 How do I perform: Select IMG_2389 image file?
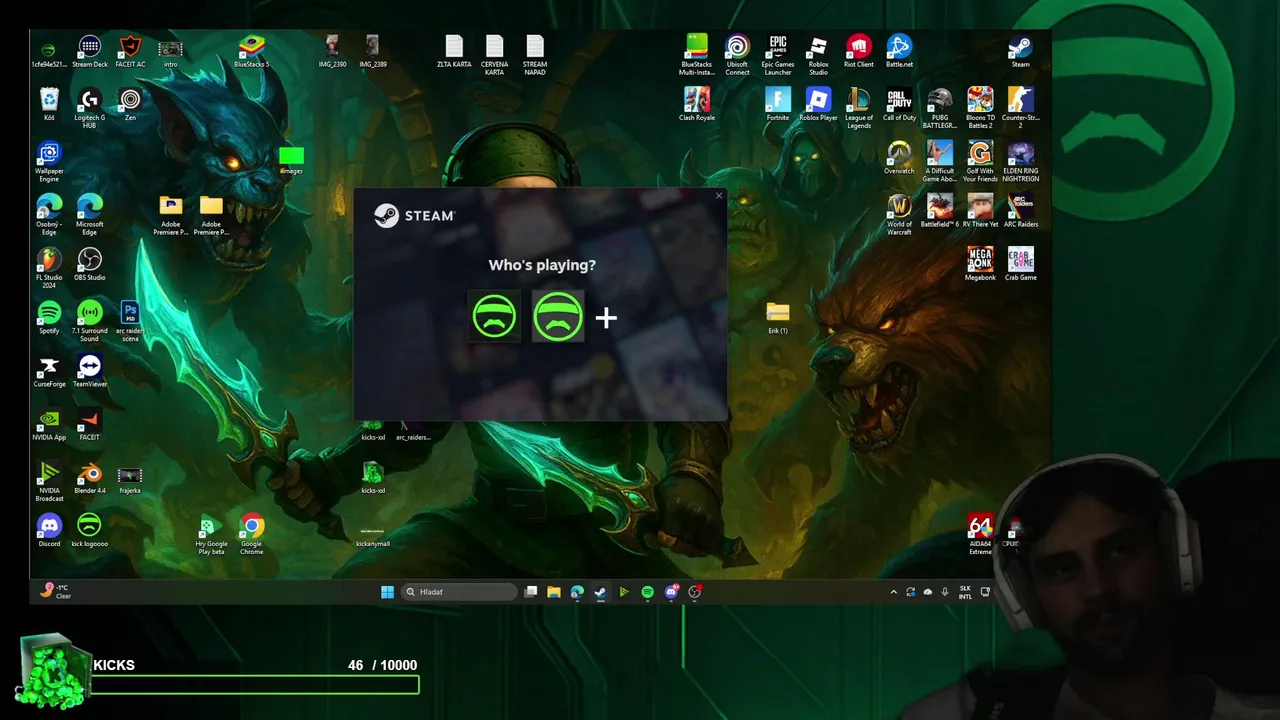click(x=373, y=52)
